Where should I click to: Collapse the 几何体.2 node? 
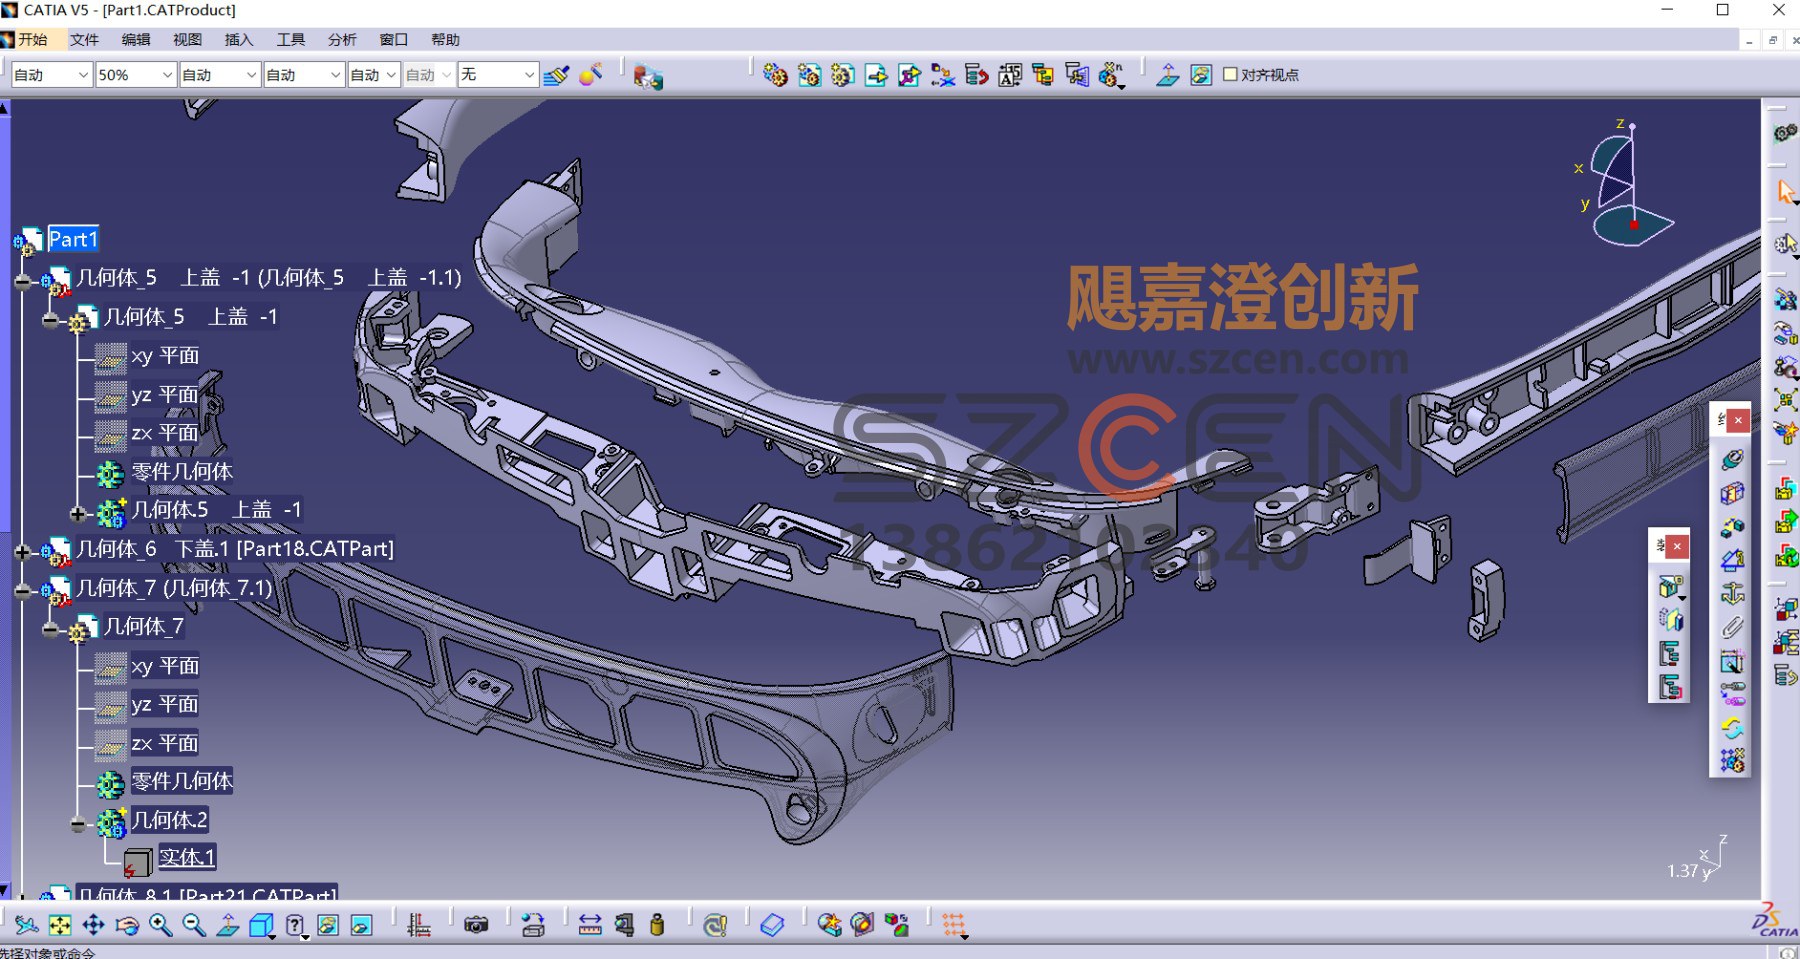click(x=78, y=825)
